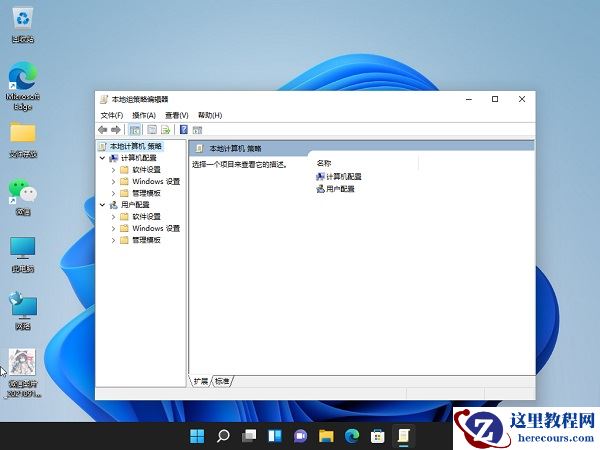Image resolution: width=600 pixels, height=450 pixels.
Task: Switch to the 扩展 tab
Action: point(201,381)
